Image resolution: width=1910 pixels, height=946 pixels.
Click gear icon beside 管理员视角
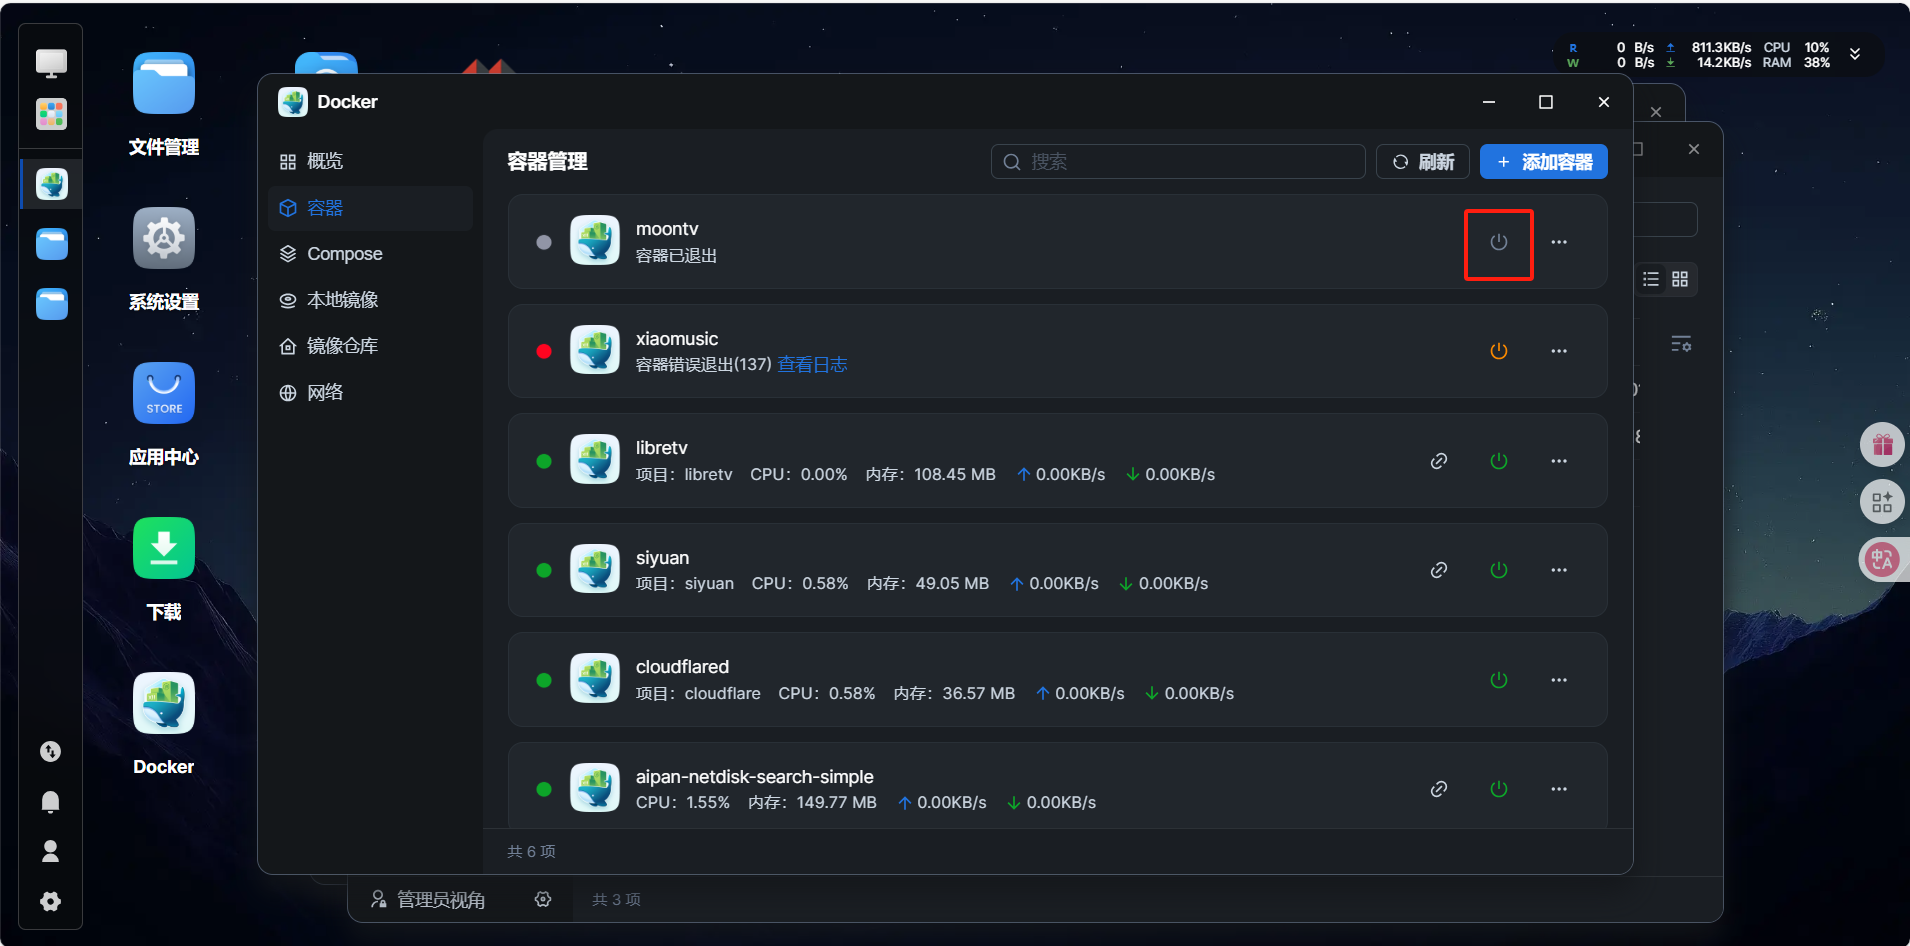click(543, 900)
